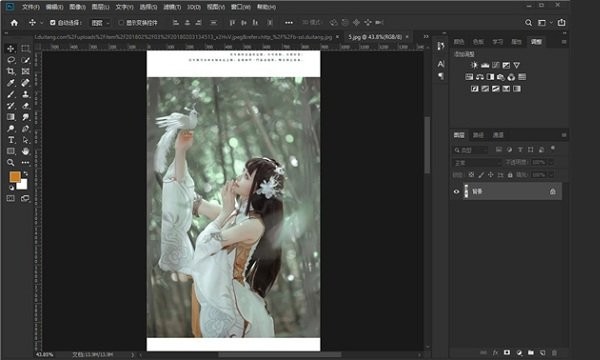Hide the Background layer eye icon

456,191
